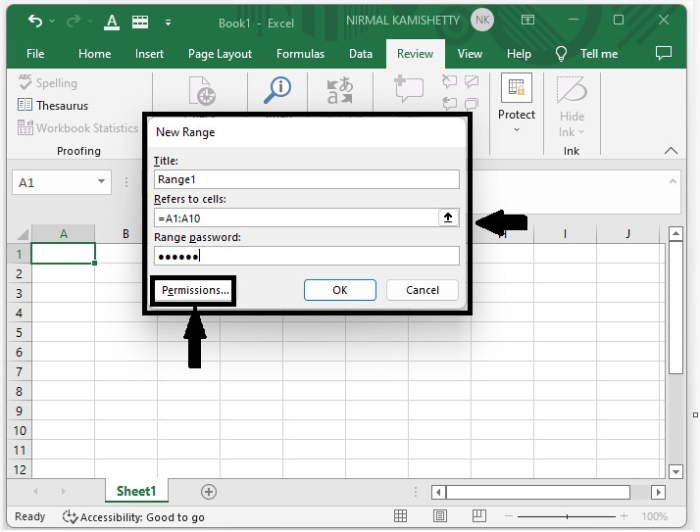
Task: Click the Hide Ink button
Action: point(571,106)
